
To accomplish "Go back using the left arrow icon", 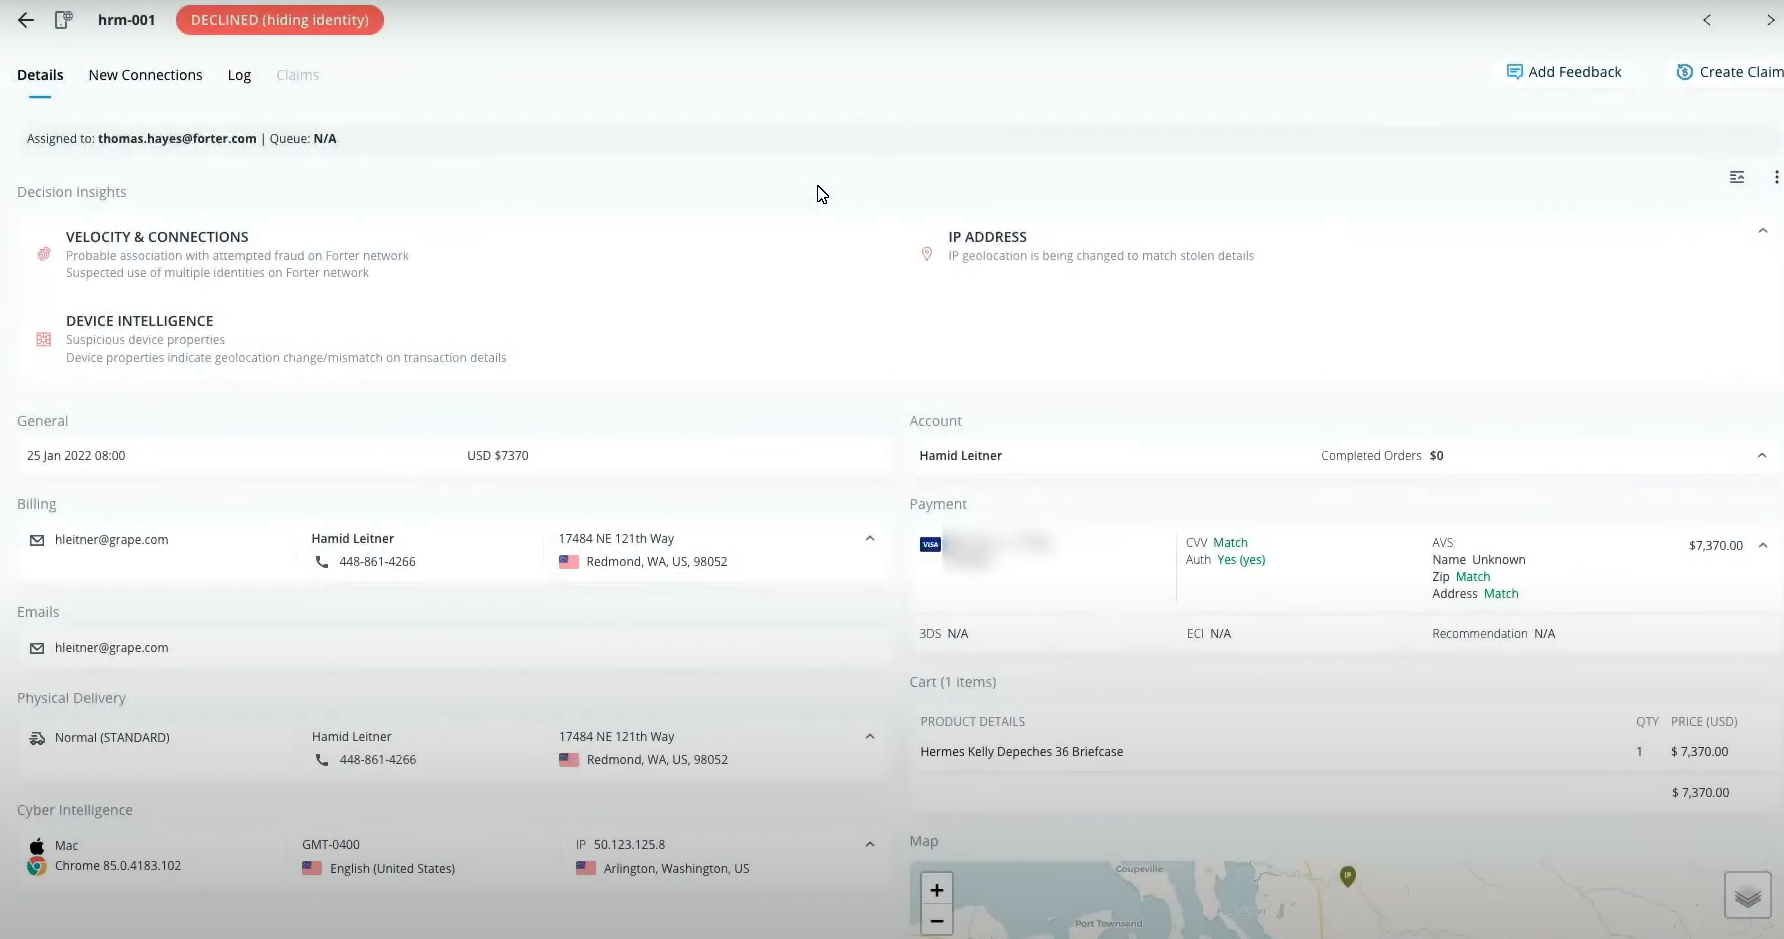I will point(26,20).
